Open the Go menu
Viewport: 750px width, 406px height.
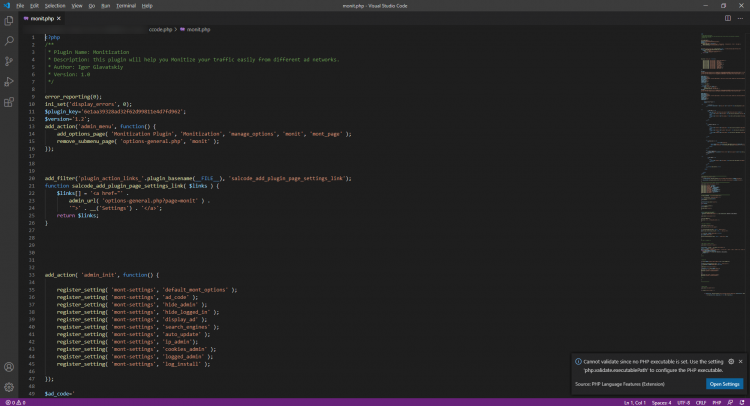point(92,6)
